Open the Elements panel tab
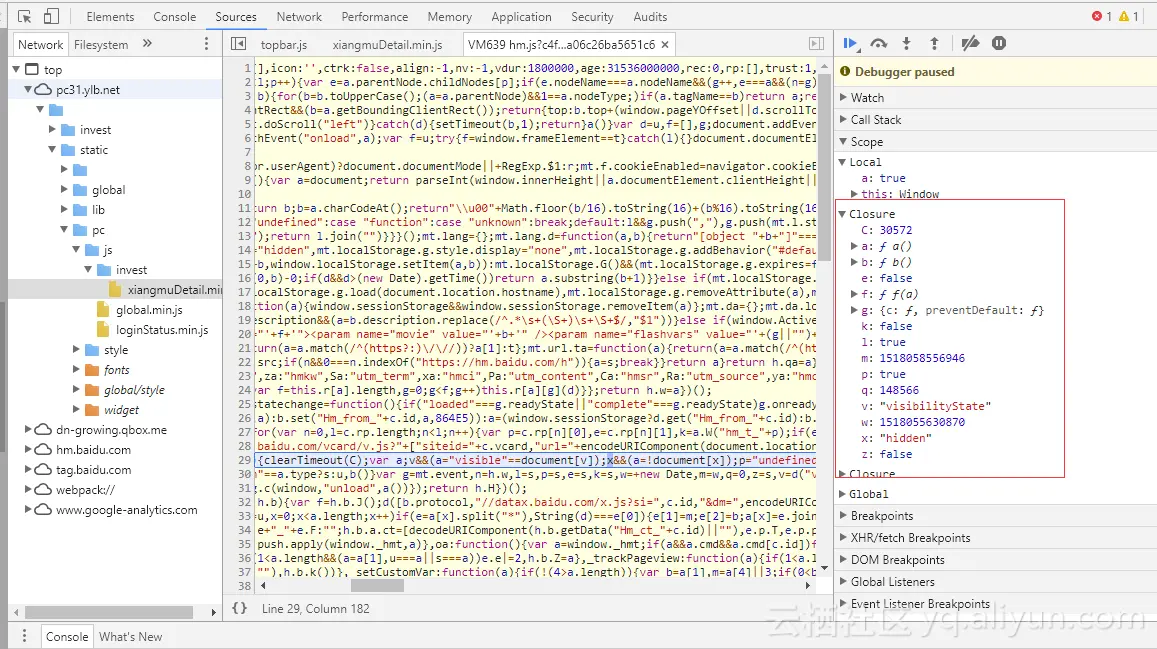 pyautogui.click(x=110, y=16)
